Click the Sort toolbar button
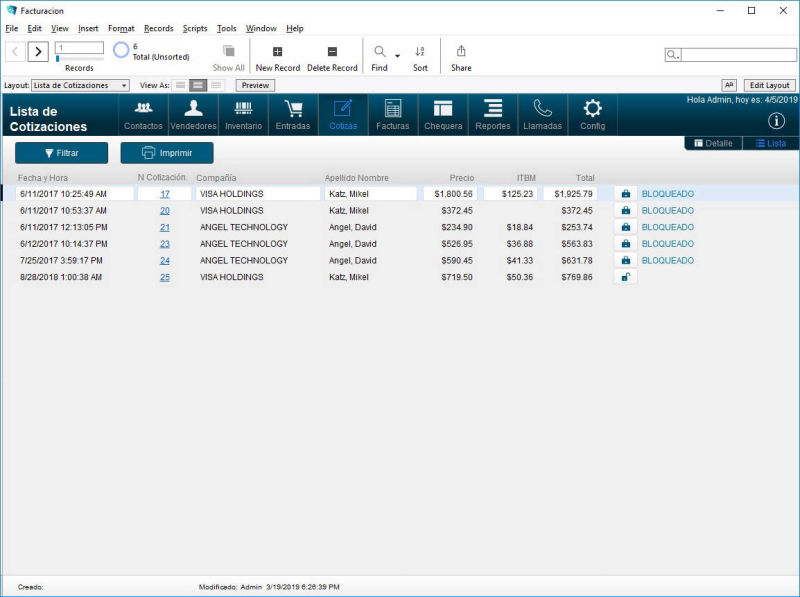The image size is (800, 597). coord(420,58)
